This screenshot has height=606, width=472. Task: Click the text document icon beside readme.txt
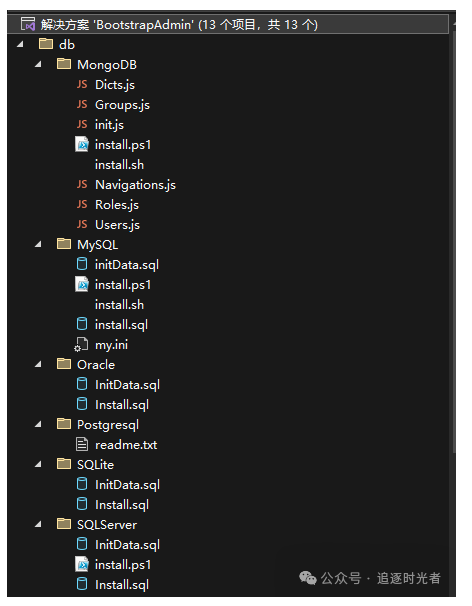(x=82, y=444)
